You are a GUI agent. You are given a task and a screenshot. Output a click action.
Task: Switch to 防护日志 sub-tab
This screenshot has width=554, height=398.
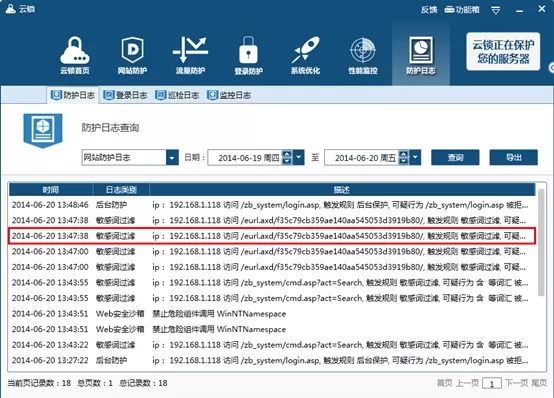pos(73,95)
